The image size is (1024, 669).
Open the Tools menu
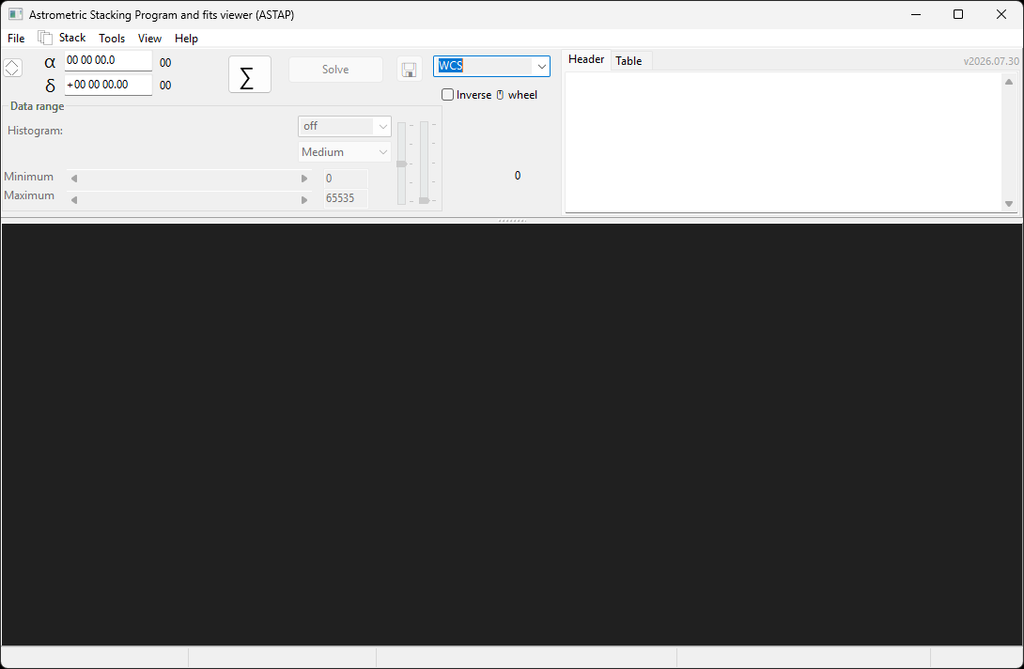pyautogui.click(x=112, y=39)
